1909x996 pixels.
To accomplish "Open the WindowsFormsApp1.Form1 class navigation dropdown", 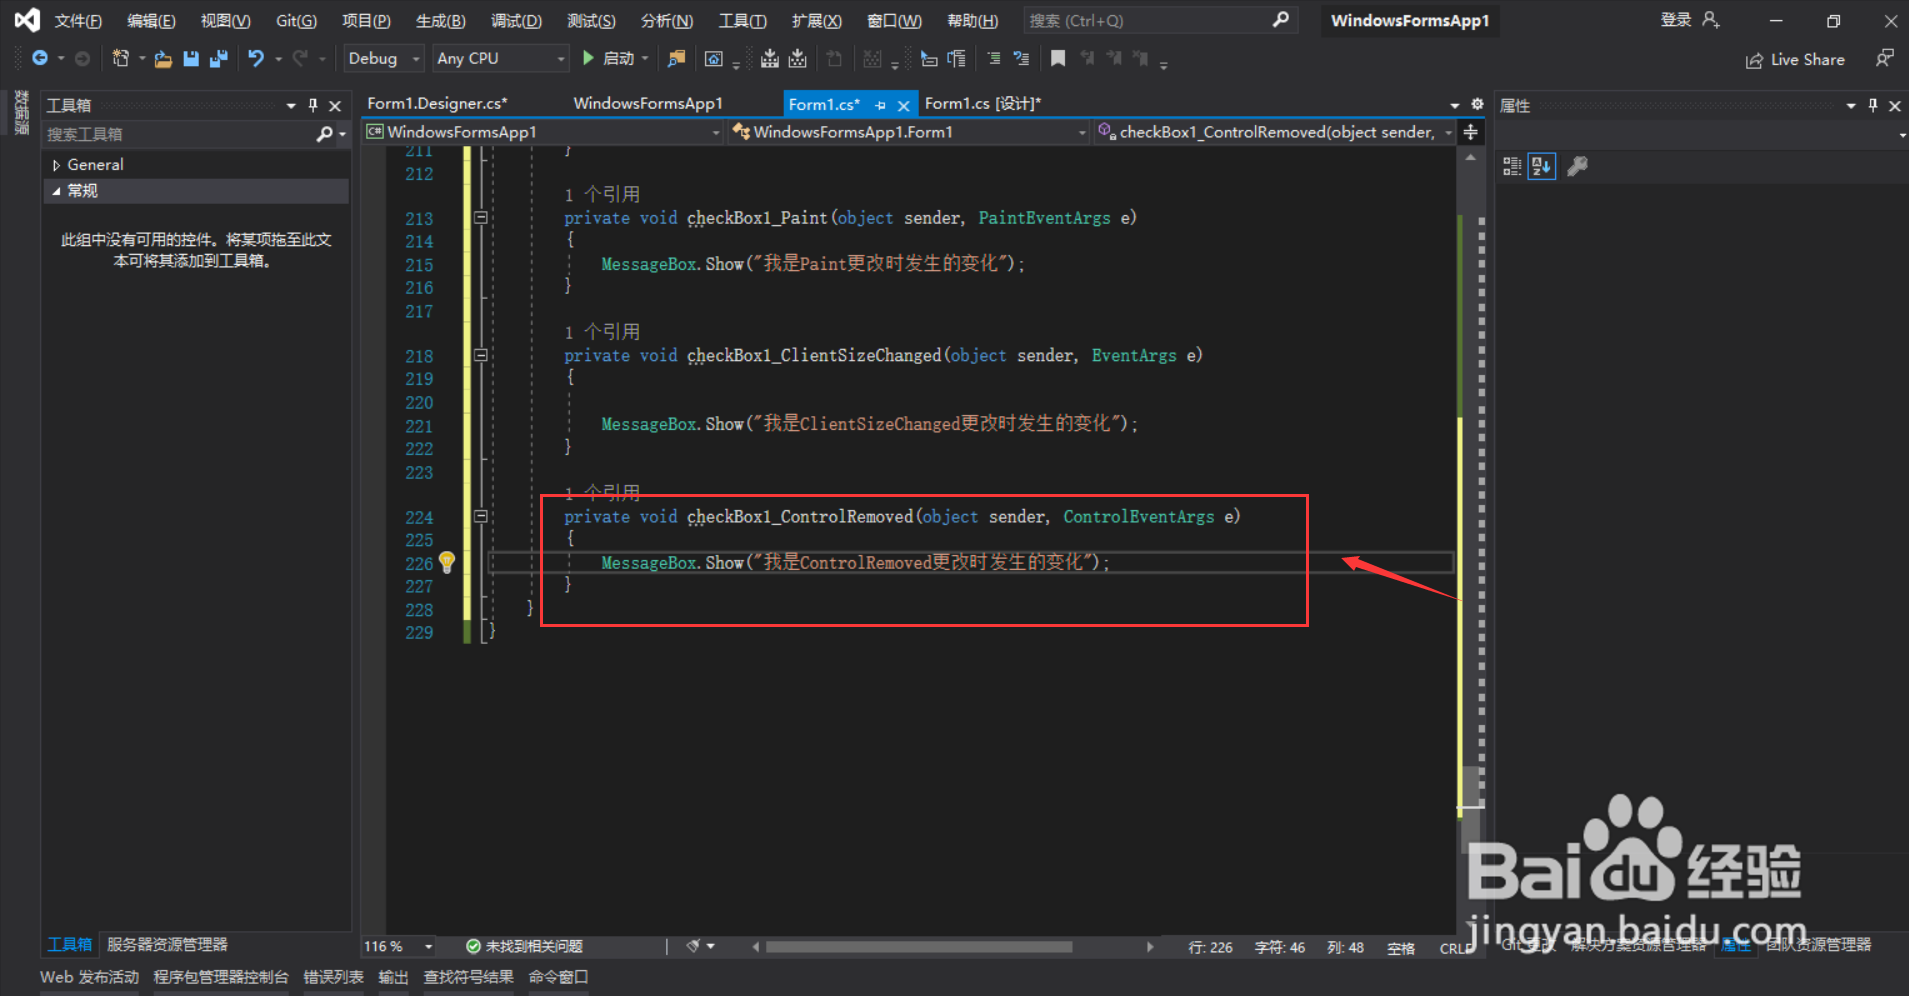I will pyautogui.click(x=908, y=132).
